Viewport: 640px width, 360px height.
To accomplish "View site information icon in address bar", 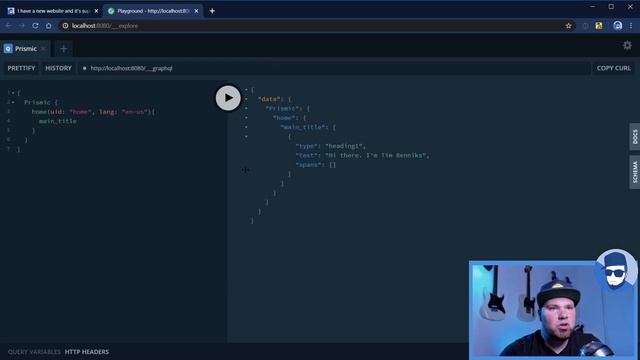I will 65,26.
